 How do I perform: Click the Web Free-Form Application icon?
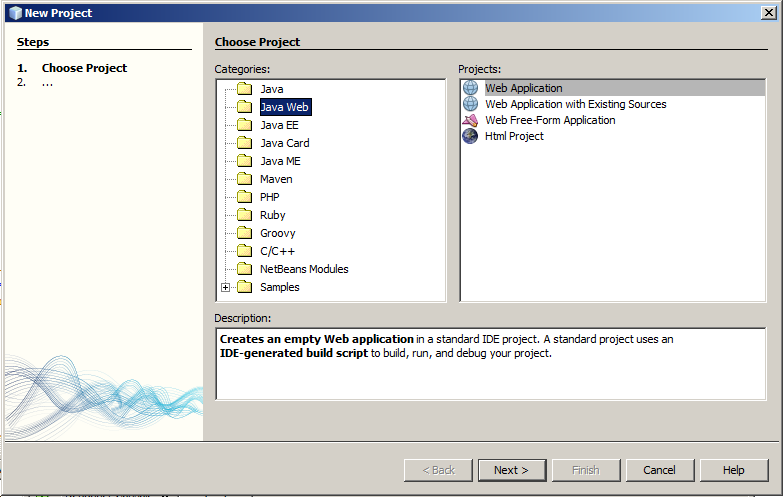coord(470,120)
